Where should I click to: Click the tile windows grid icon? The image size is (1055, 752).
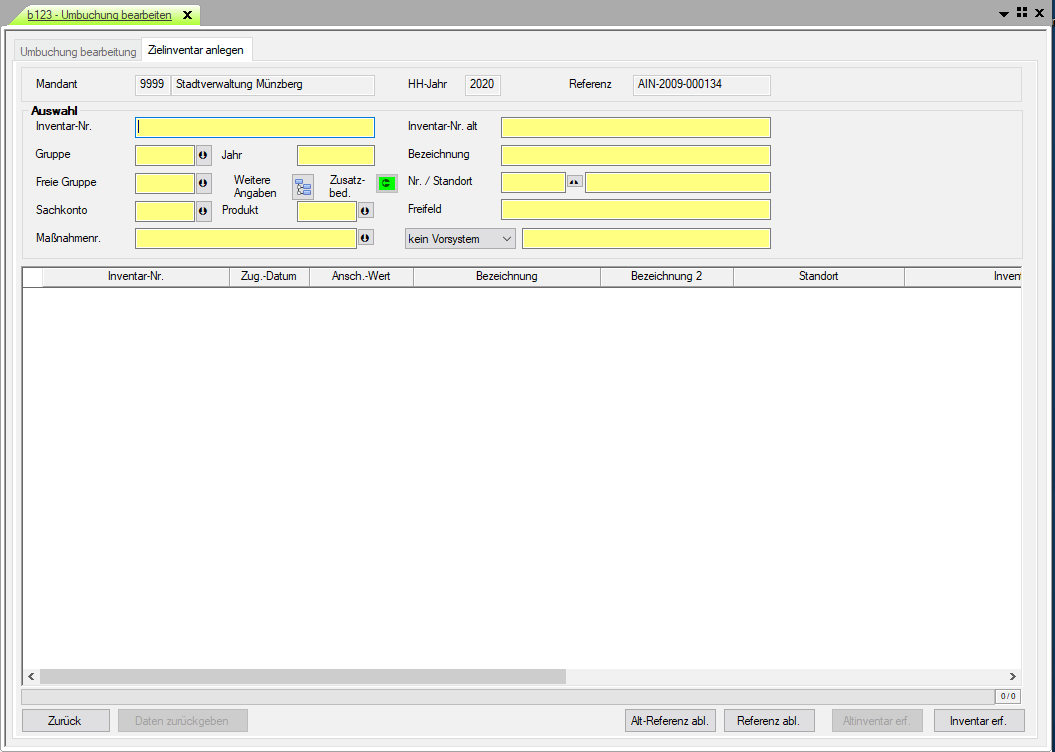[x=1022, y=13]
